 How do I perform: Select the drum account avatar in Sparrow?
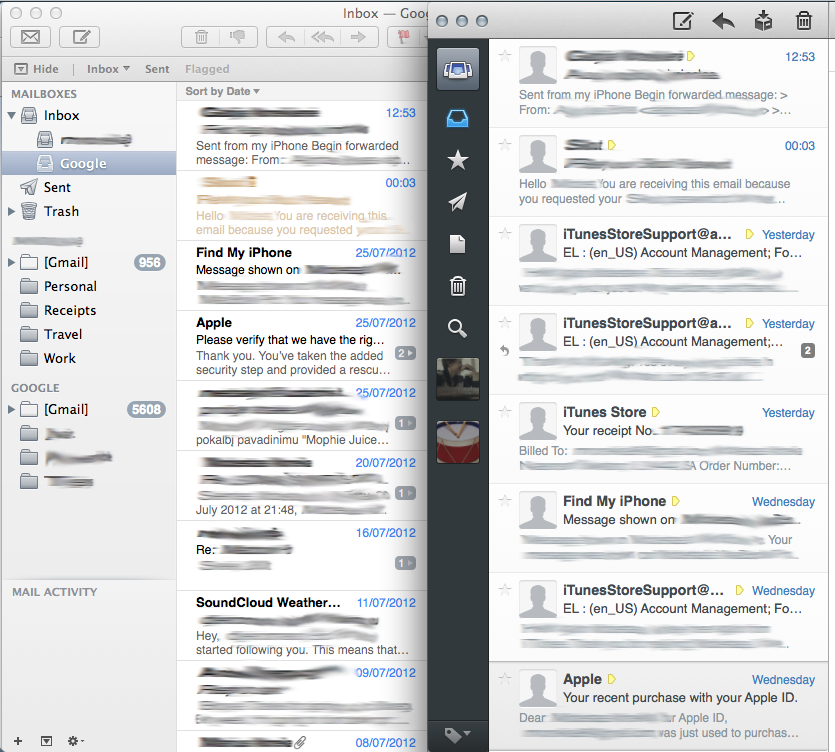point(457,442)
